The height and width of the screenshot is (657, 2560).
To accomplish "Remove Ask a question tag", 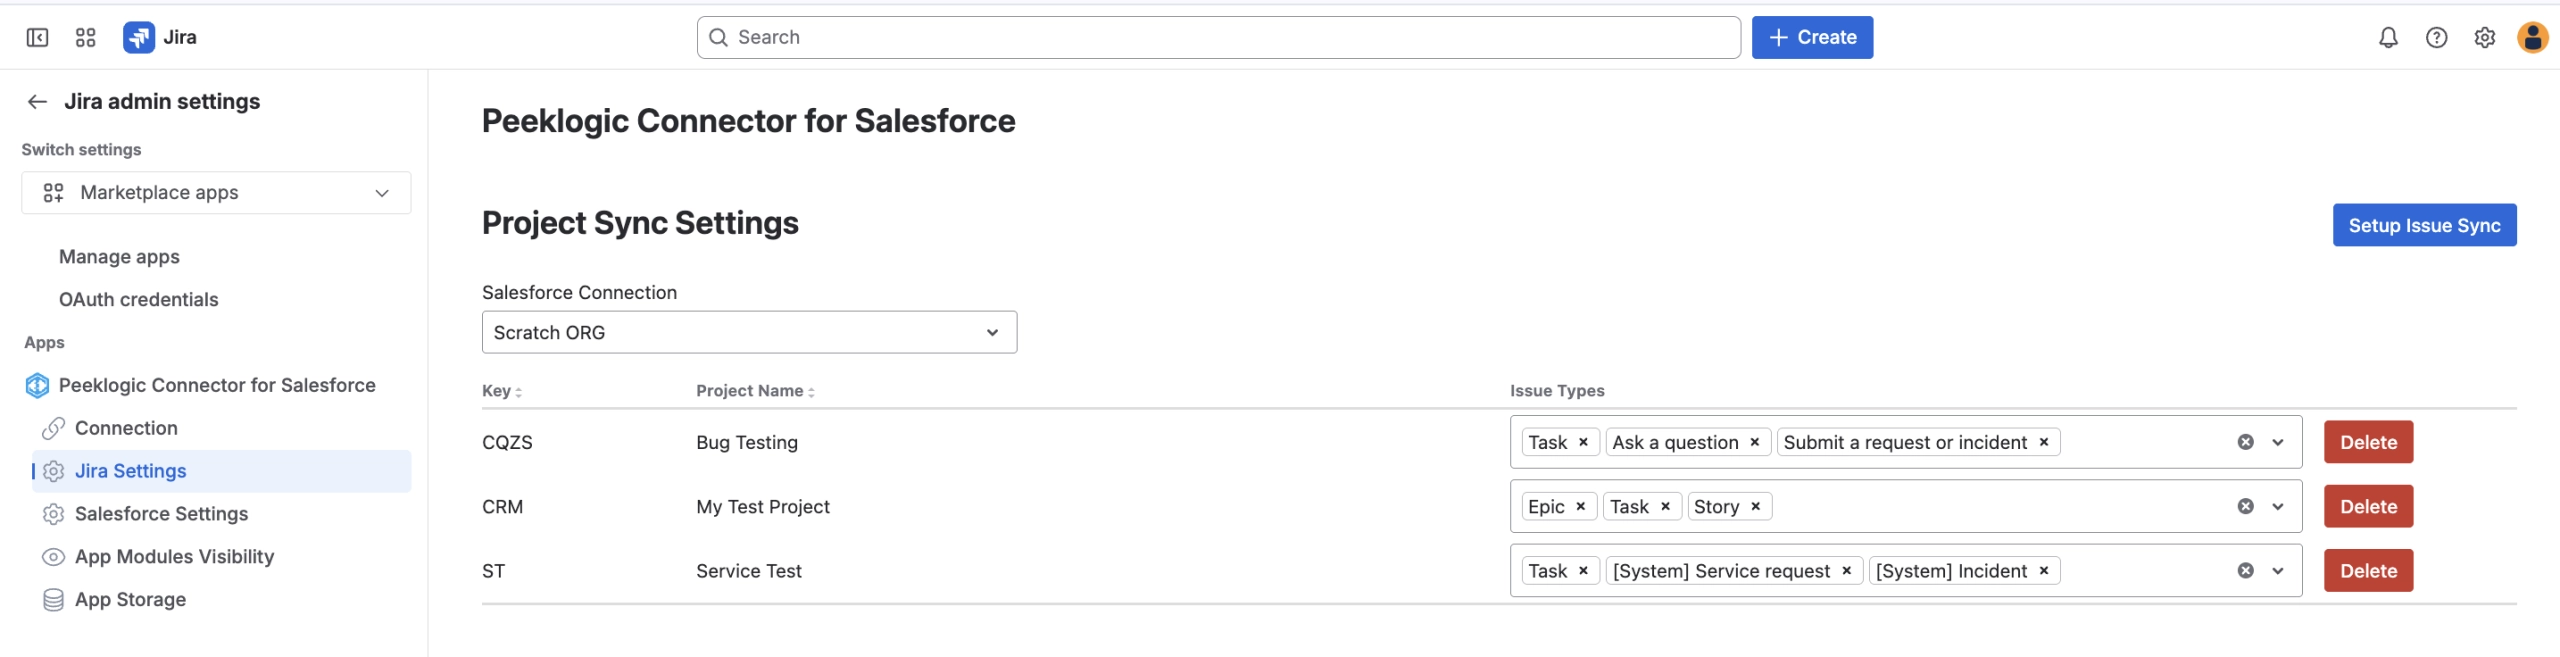I will coord(1754,442).
